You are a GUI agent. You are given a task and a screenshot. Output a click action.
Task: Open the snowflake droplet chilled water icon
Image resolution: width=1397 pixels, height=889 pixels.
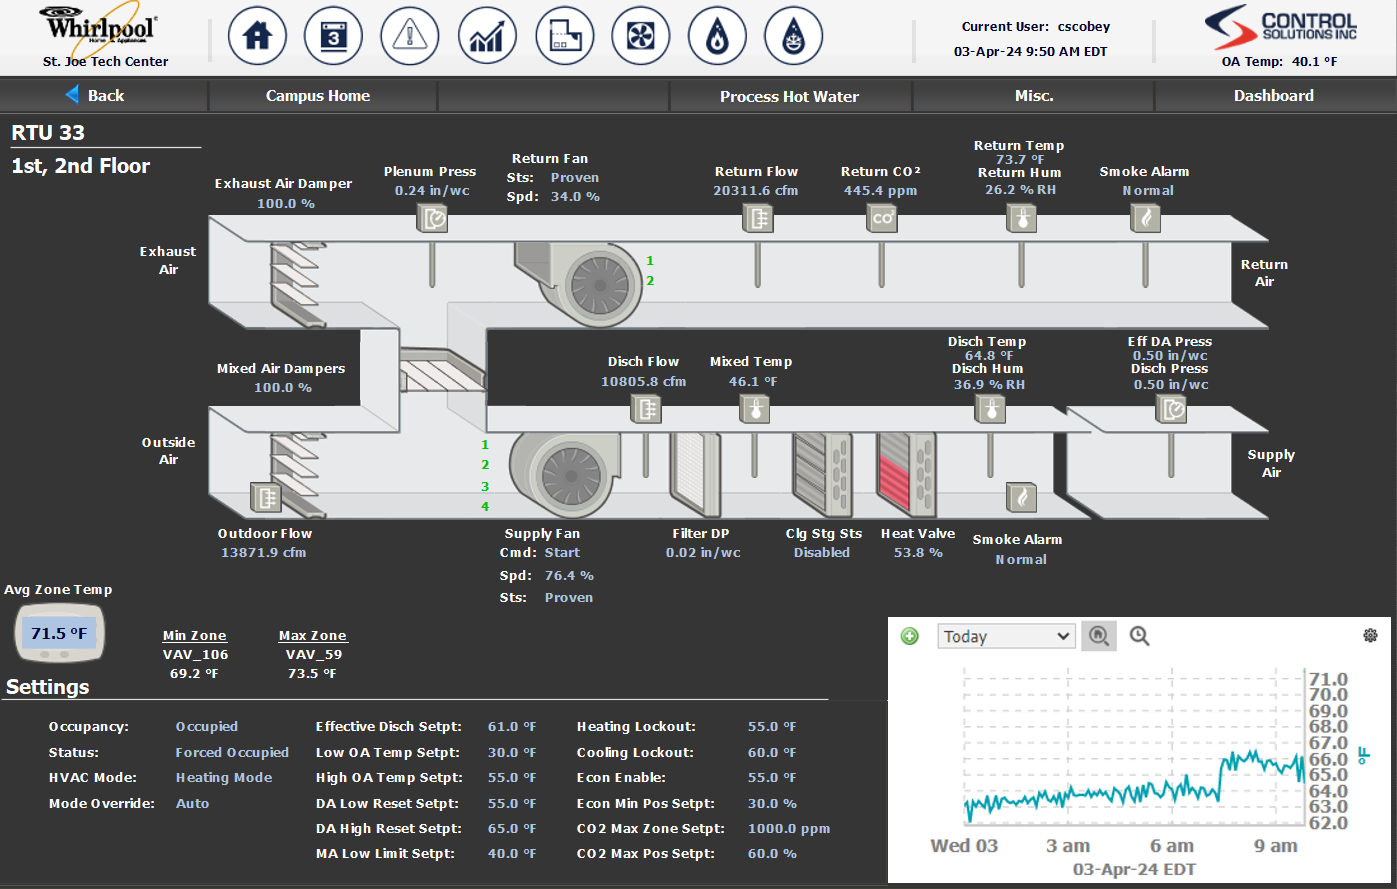tap(794, 36)
